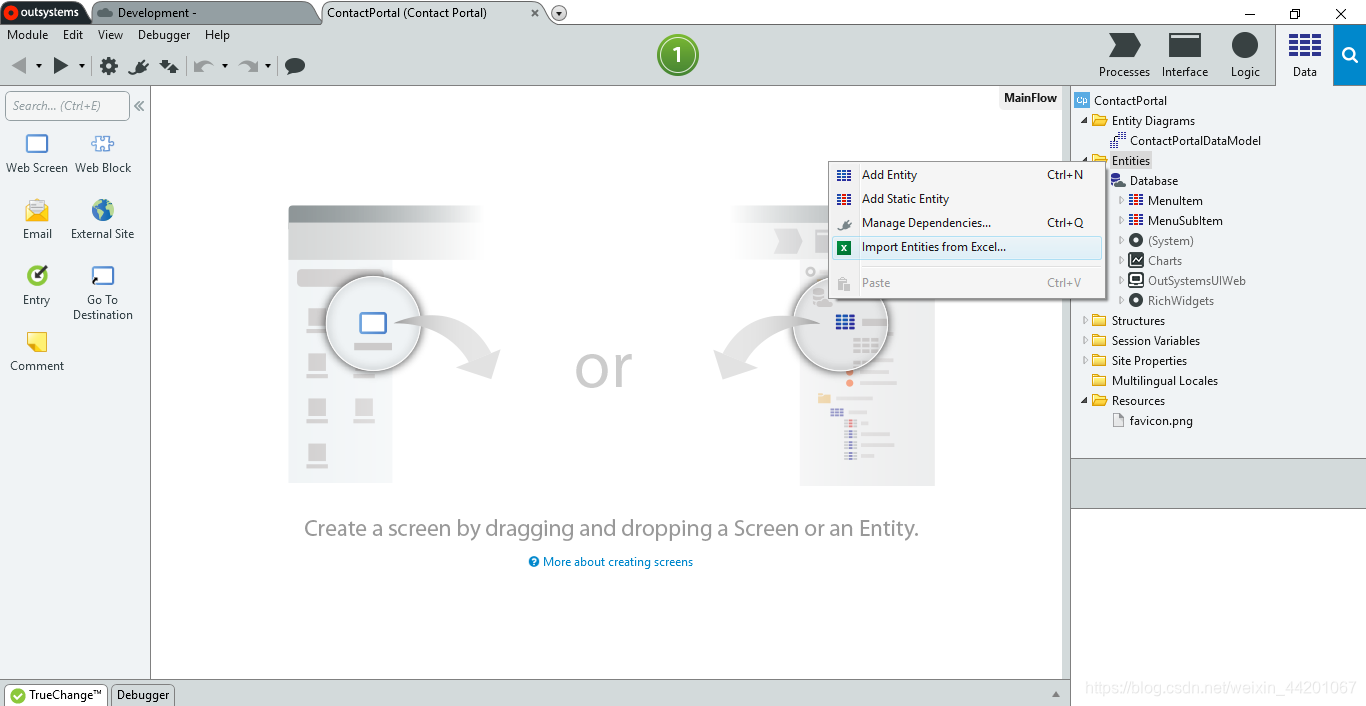
Task: Expand the Site Properties folder
Action: click(x=1085, y=361)
